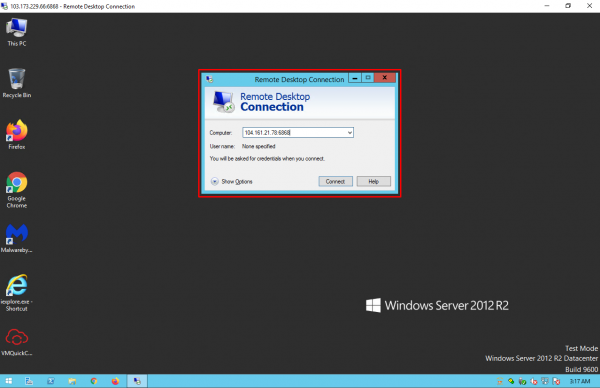600x388 pixels.
Task: Minimize the inner Remote Desktop Connection dialog
Action: [x=355, y=78]
